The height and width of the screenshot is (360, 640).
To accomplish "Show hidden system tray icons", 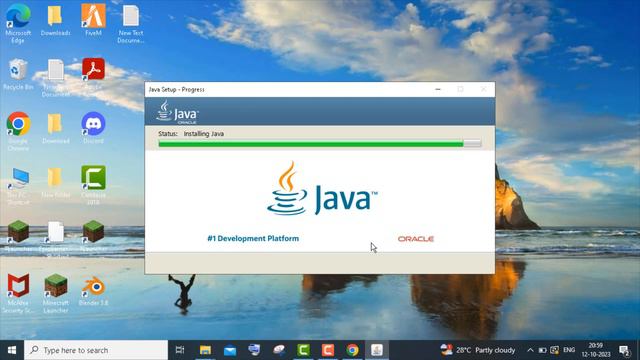I will [530, 350].
